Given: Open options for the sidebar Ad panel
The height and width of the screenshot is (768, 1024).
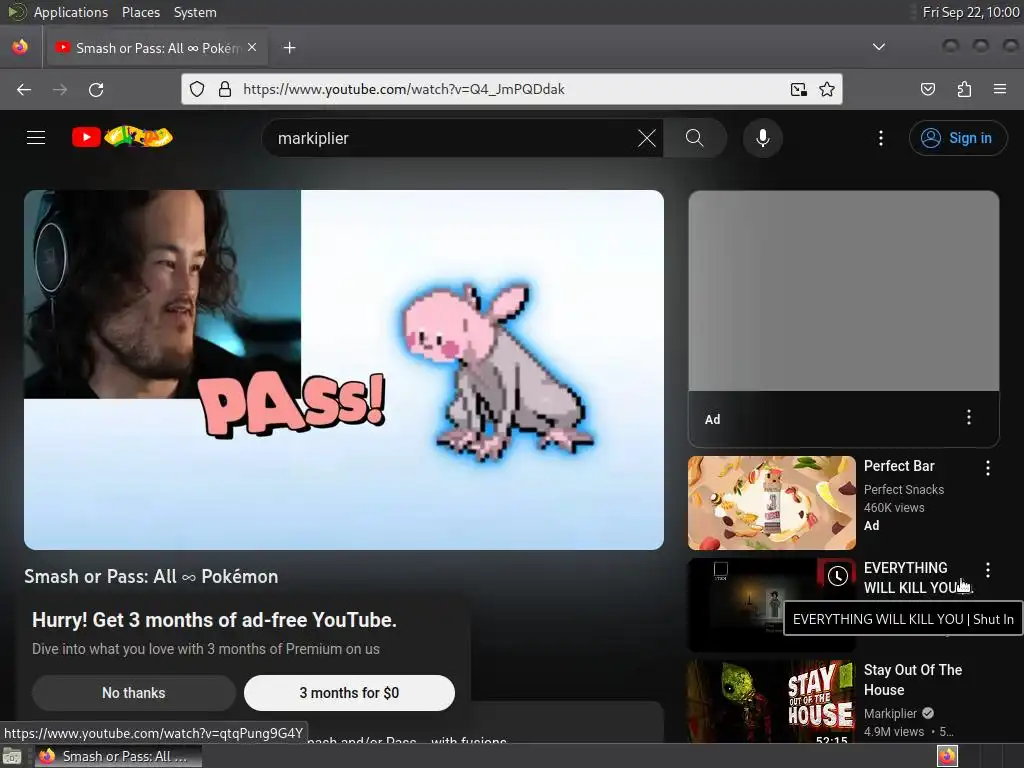Looking at the screenshot, I should 968,417.
